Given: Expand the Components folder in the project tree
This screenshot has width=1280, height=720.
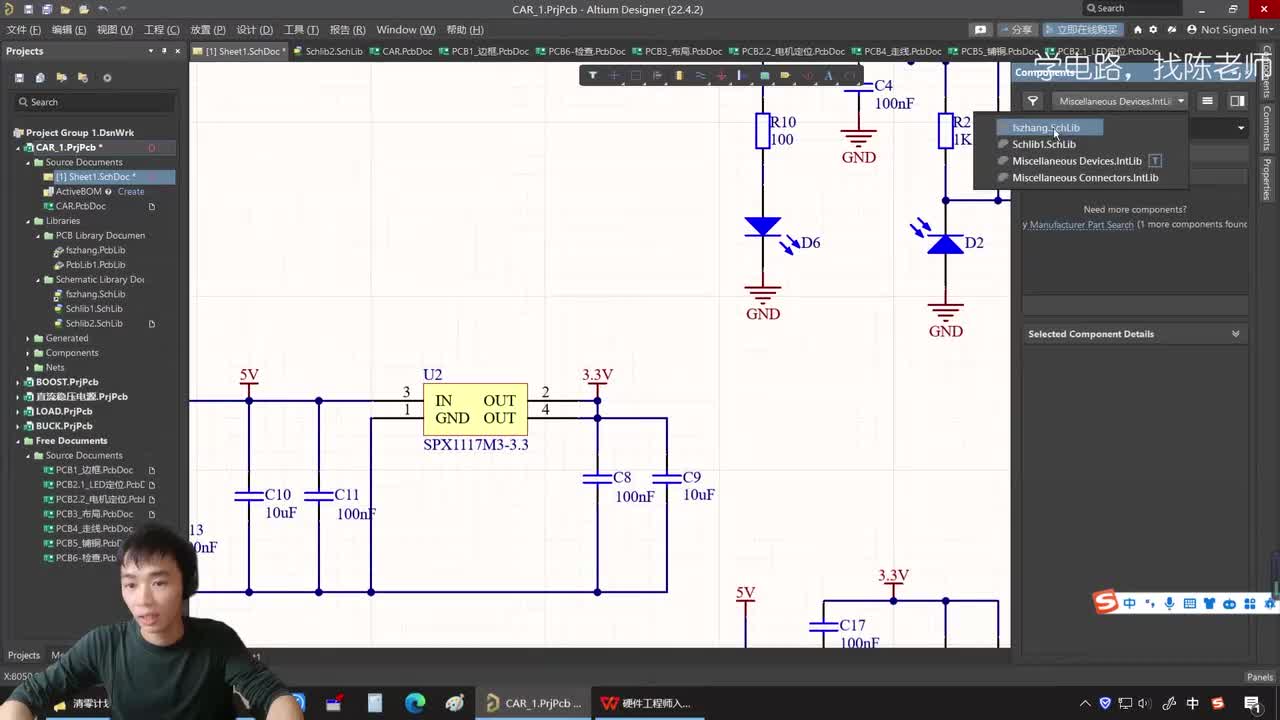Looking at the screenshot, I should pyautogui.click(x=28, y=353).
